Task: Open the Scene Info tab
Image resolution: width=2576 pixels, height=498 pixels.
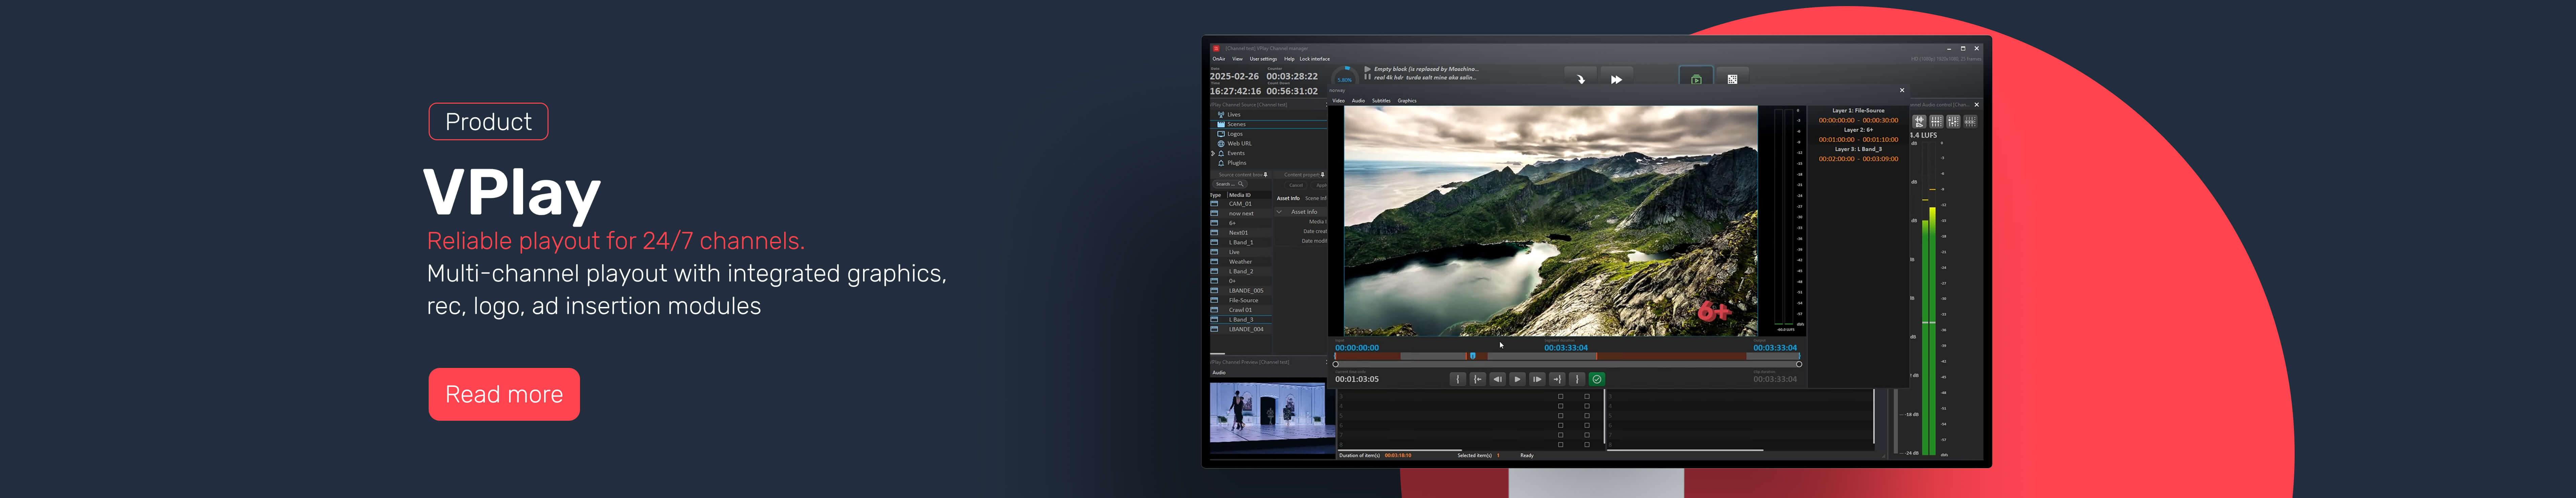Action: point(1316,198)
